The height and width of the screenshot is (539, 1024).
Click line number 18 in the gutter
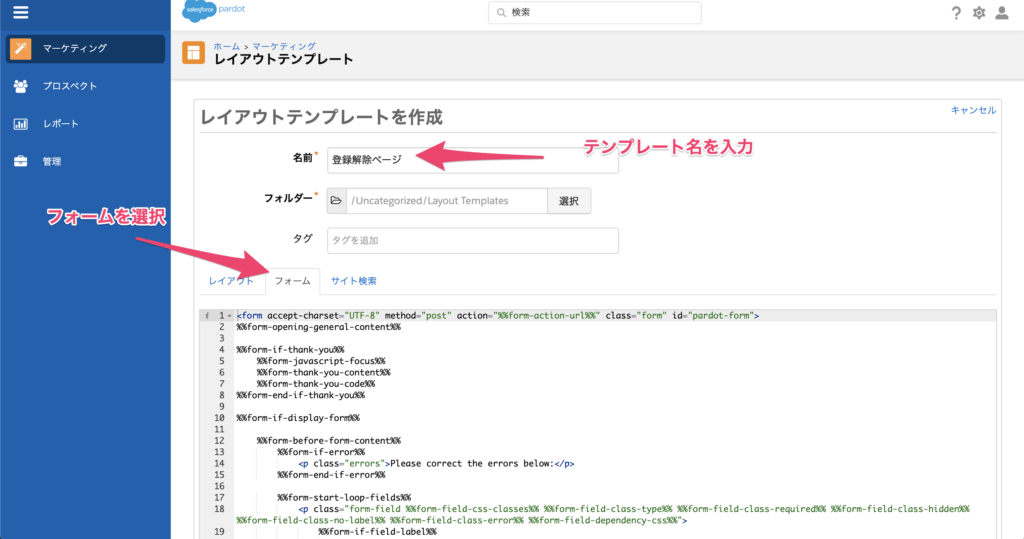click(x=219, y=509)
